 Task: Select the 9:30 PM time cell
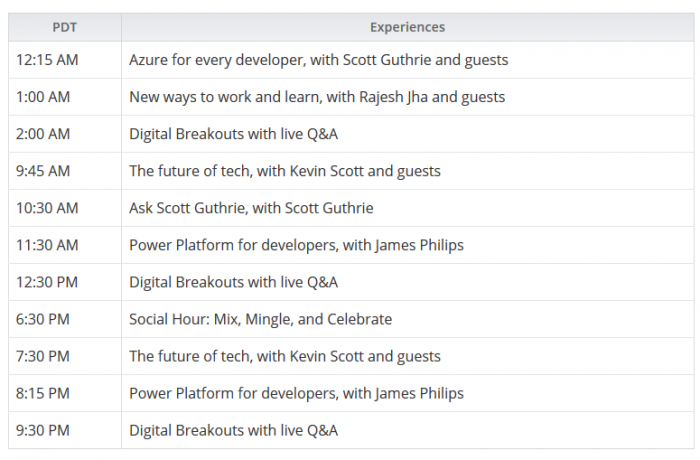(x=43, y=430)
